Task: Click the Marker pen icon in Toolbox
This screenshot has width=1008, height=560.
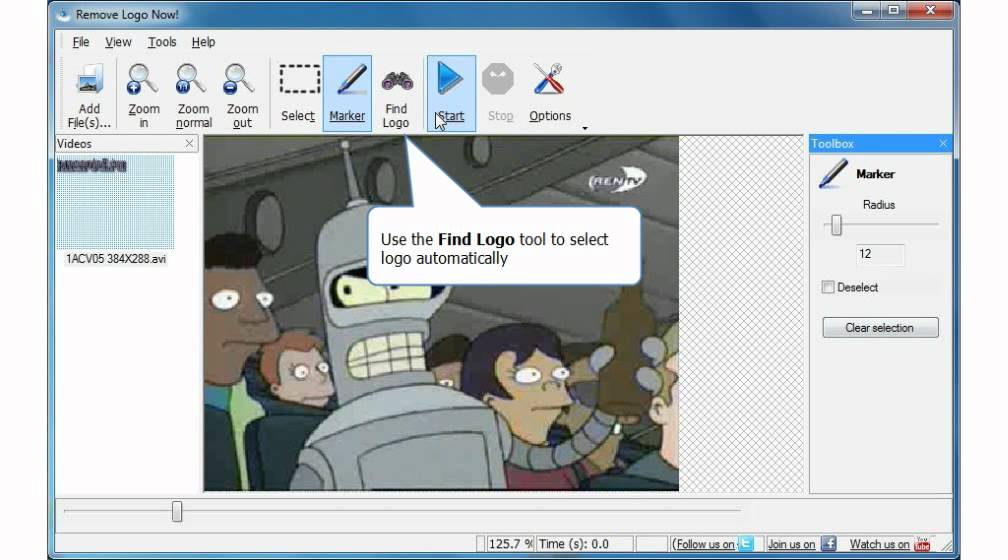Action: point(833,174)
